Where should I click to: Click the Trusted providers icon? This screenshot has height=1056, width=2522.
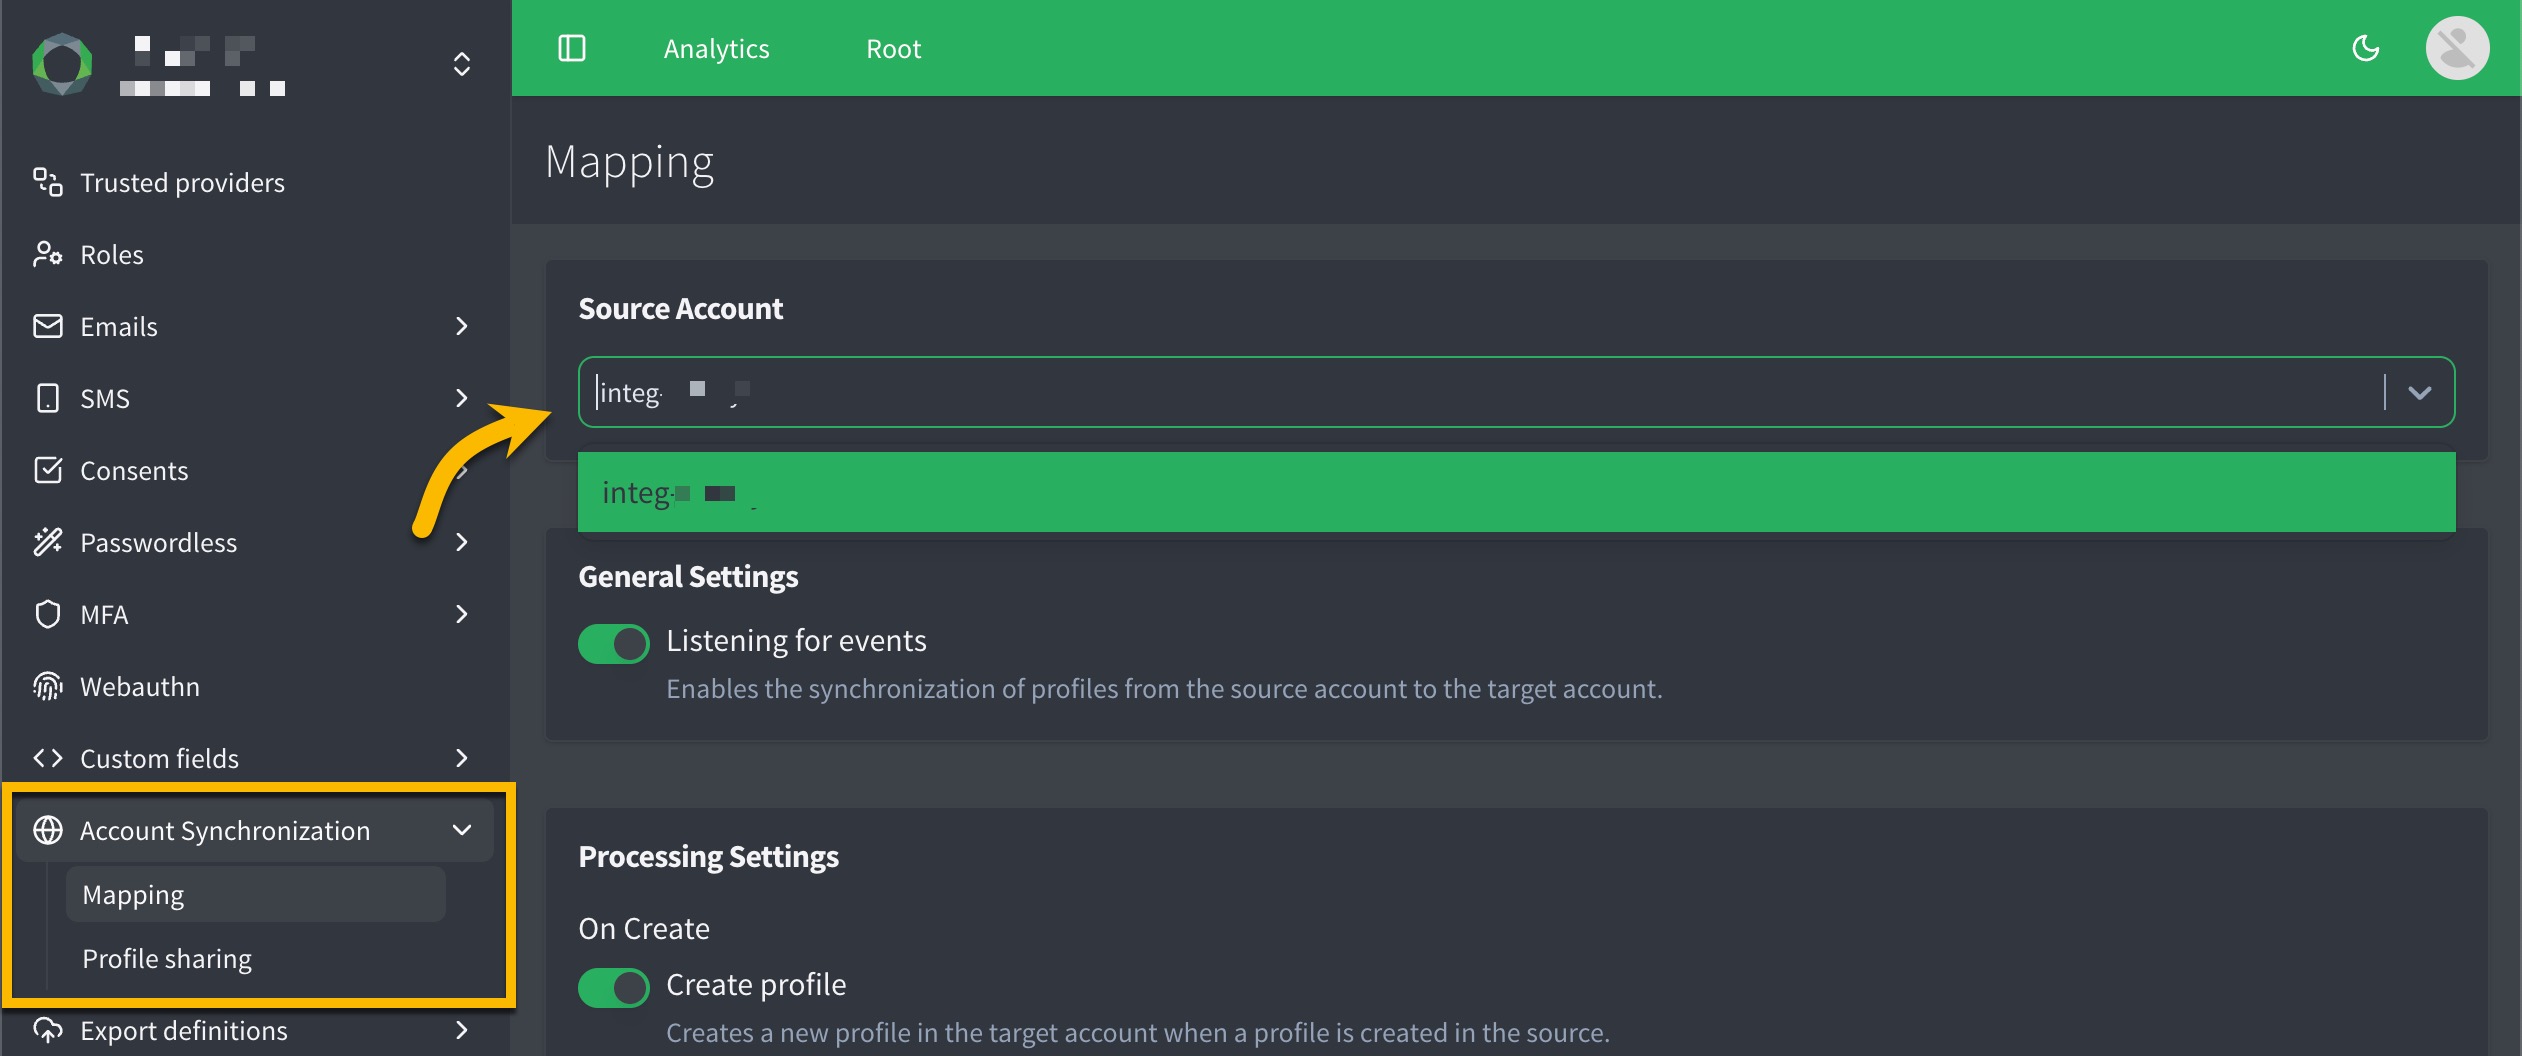coord(48,182)
